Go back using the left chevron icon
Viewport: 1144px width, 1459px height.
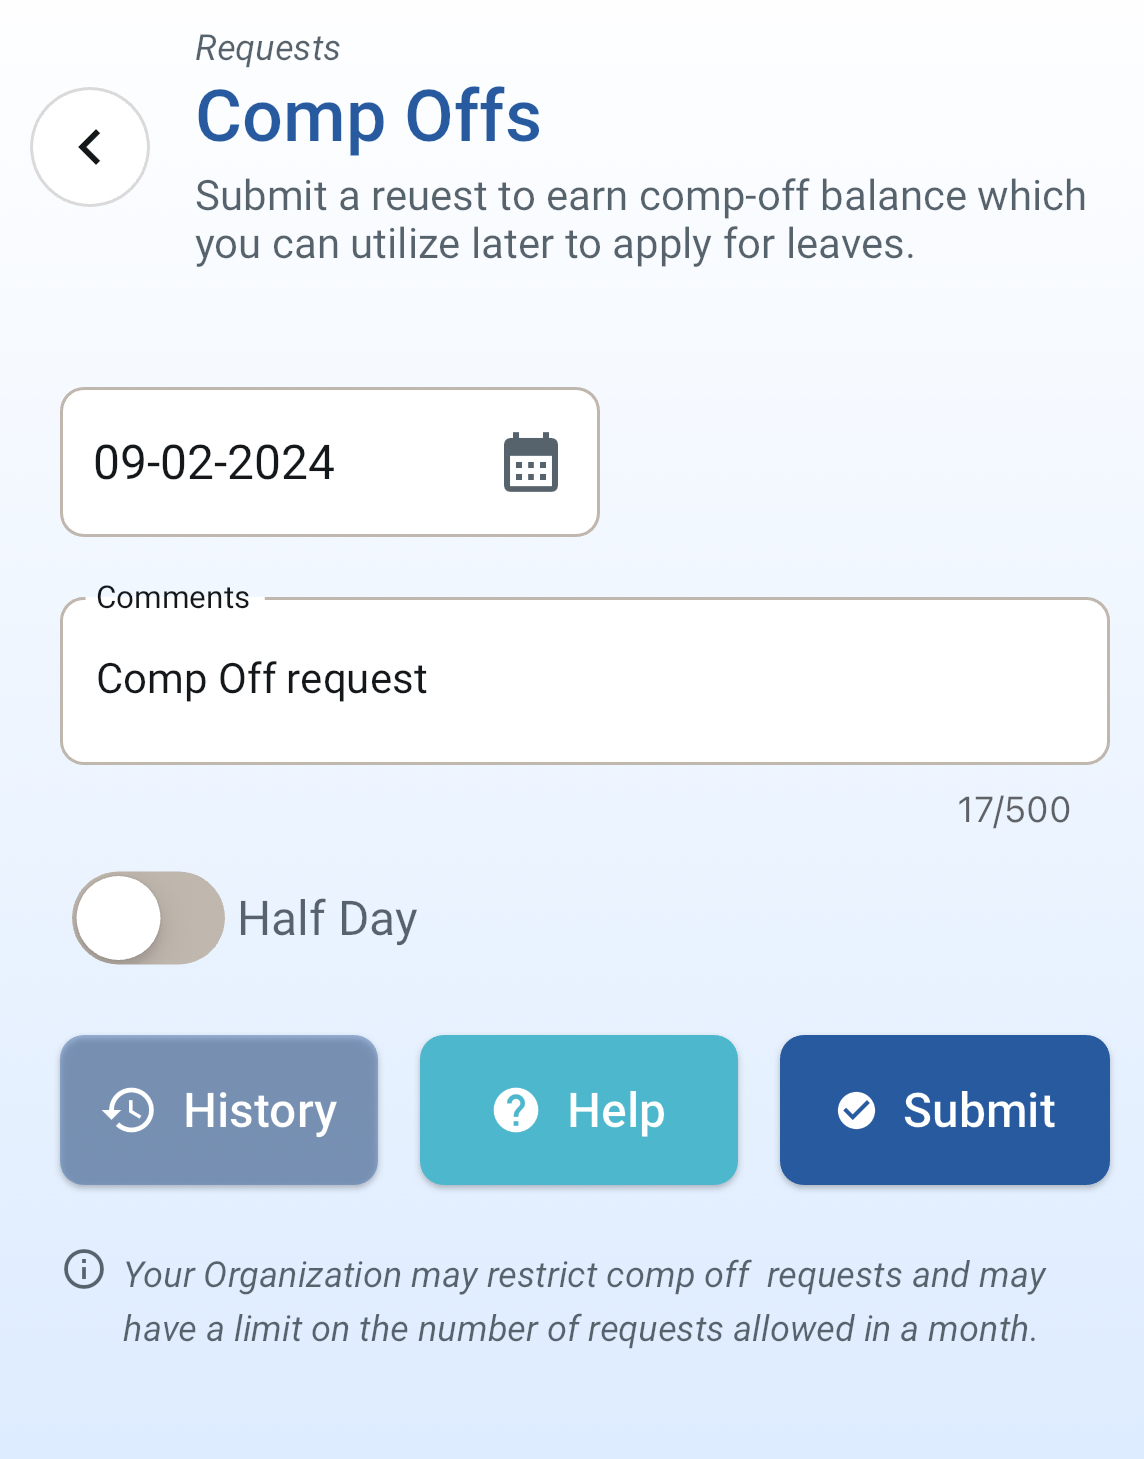[x=90, y=147]
